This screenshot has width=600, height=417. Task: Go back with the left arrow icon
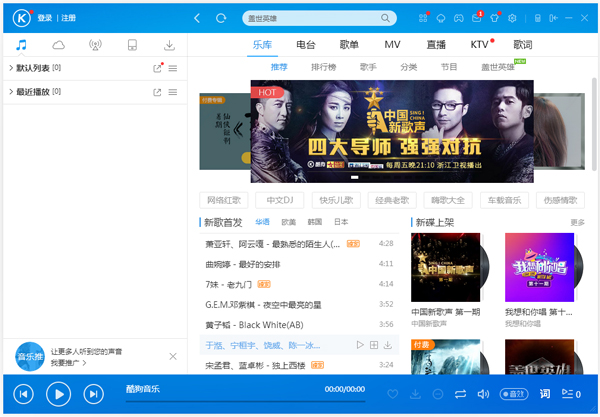point(197,18)
